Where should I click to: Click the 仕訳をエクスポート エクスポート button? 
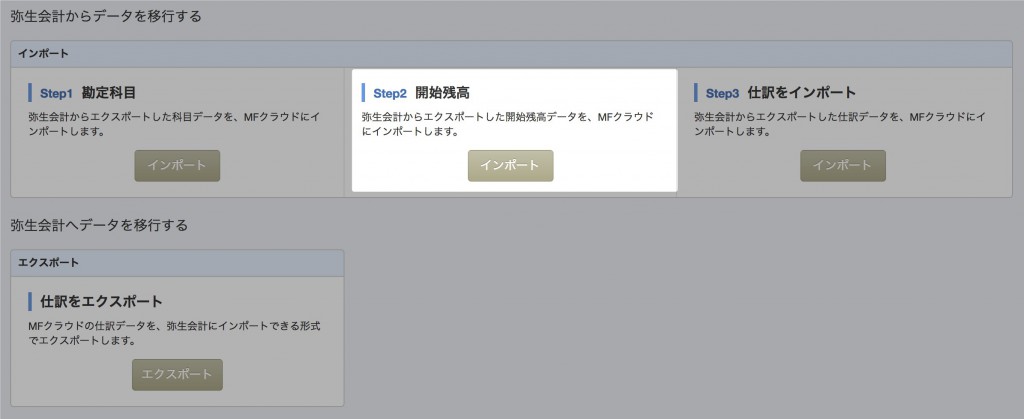coord(177,375)
